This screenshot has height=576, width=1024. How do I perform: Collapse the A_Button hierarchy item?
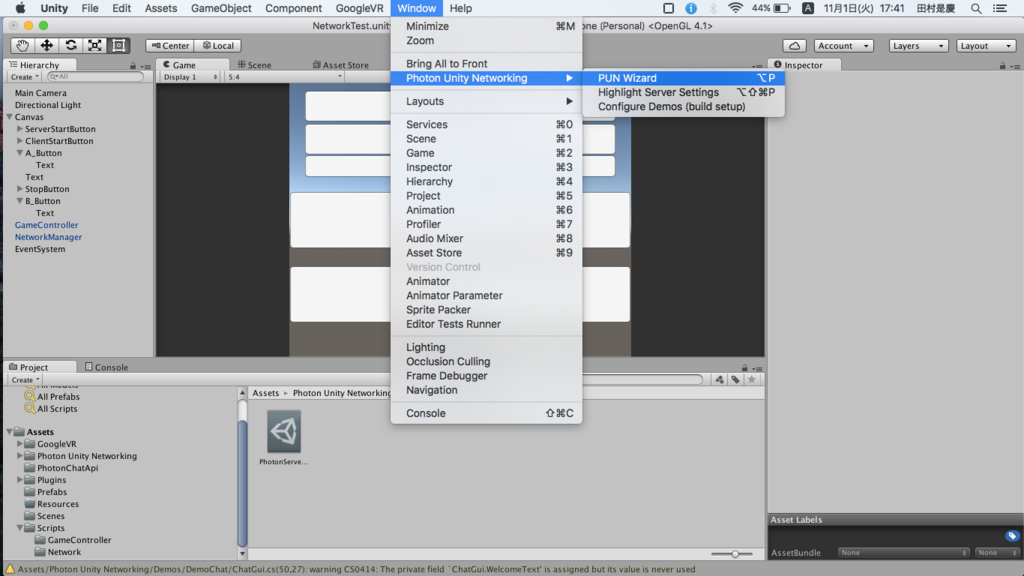tap(20, 153)
